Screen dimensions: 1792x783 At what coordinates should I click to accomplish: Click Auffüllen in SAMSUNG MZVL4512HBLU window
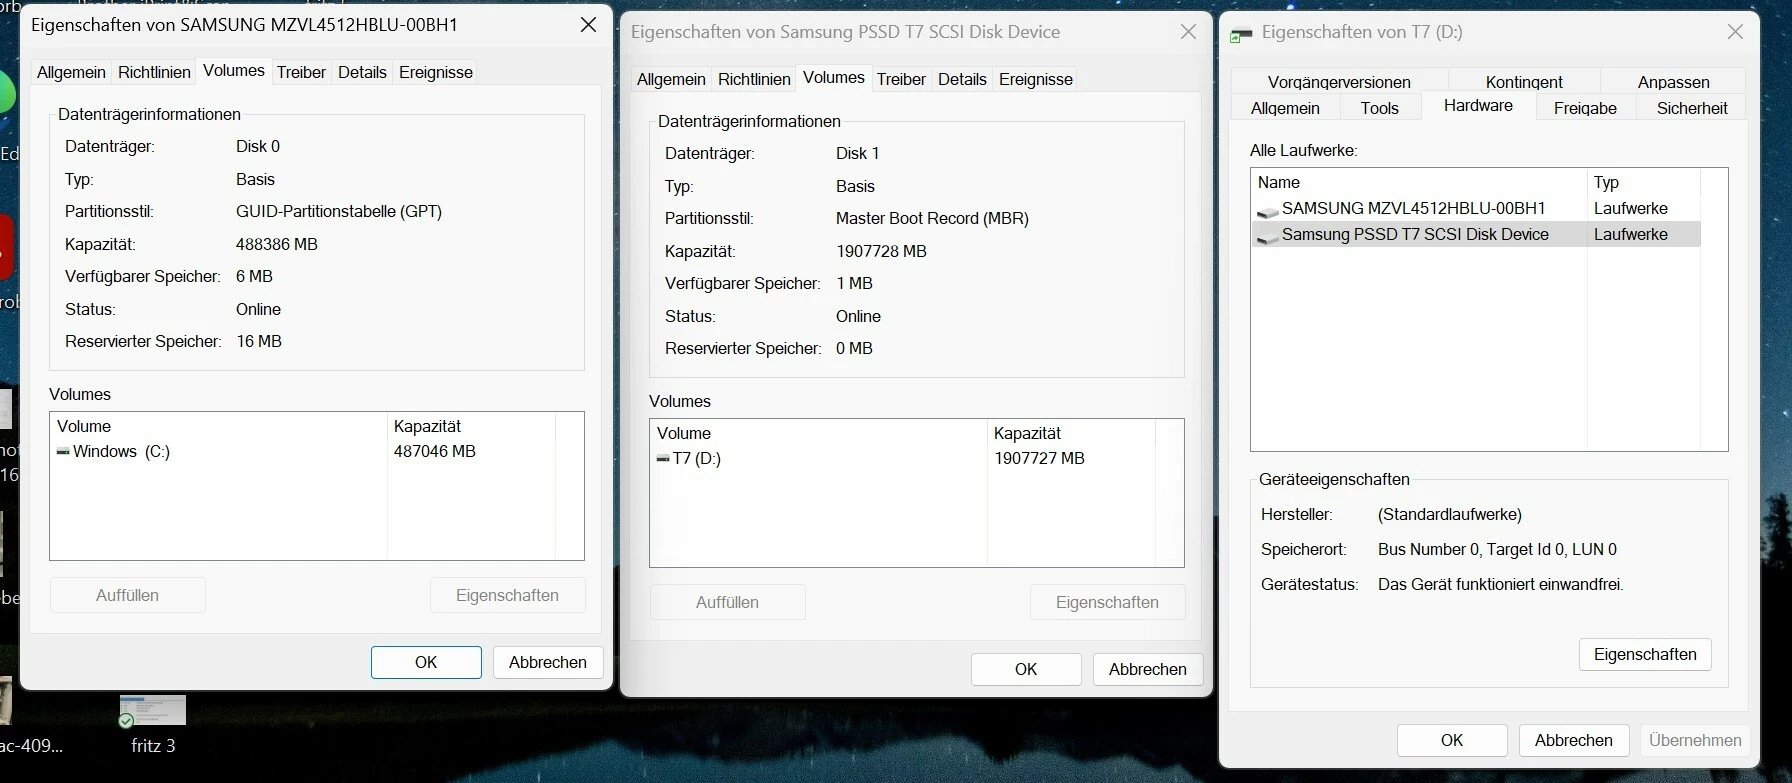pos(127,595)
